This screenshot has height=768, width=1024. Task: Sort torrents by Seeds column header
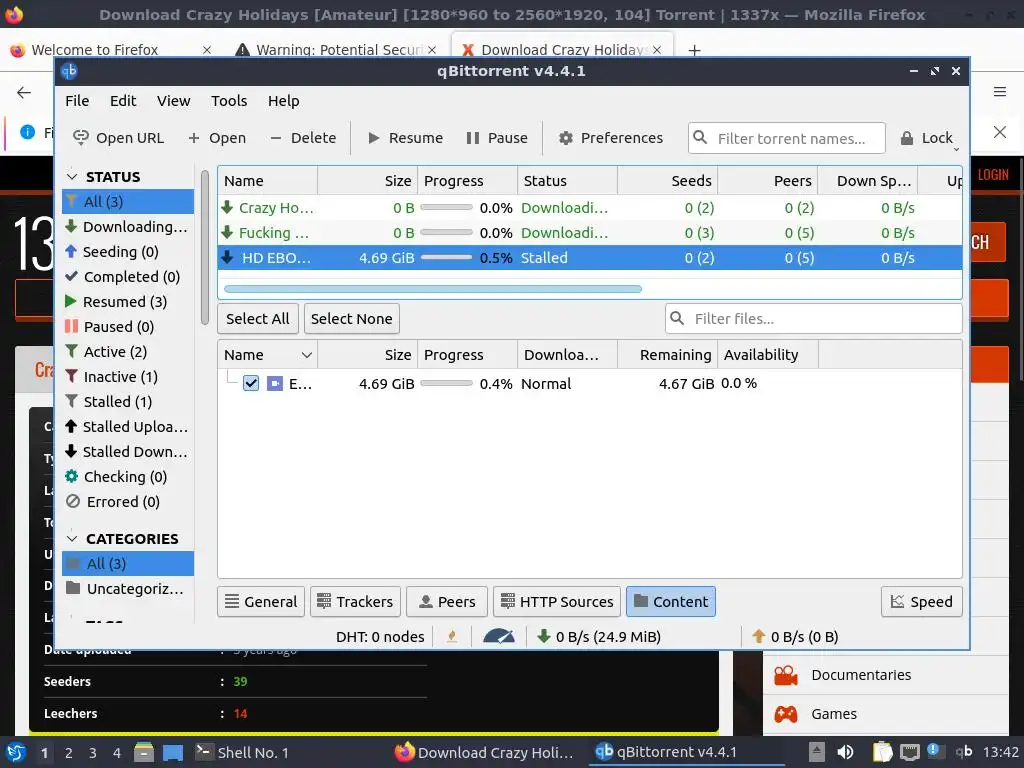667,181
